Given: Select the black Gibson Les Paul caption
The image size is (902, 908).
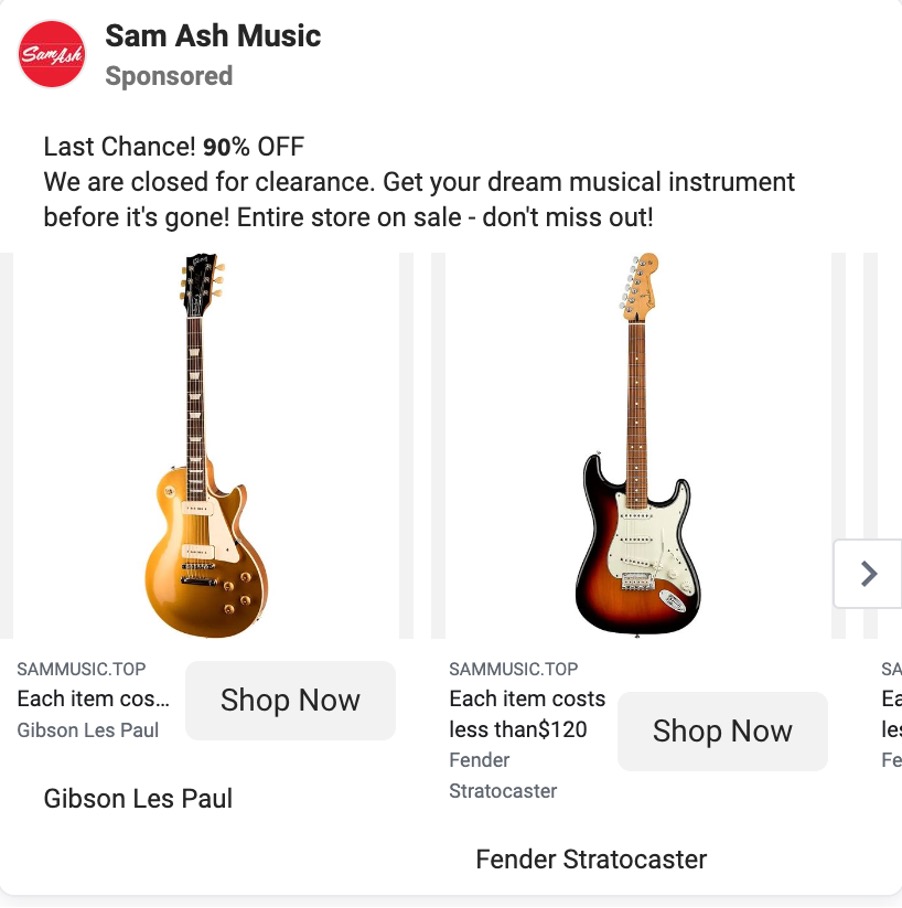Looking at the screenshot, I should click(x=138, y=798).
